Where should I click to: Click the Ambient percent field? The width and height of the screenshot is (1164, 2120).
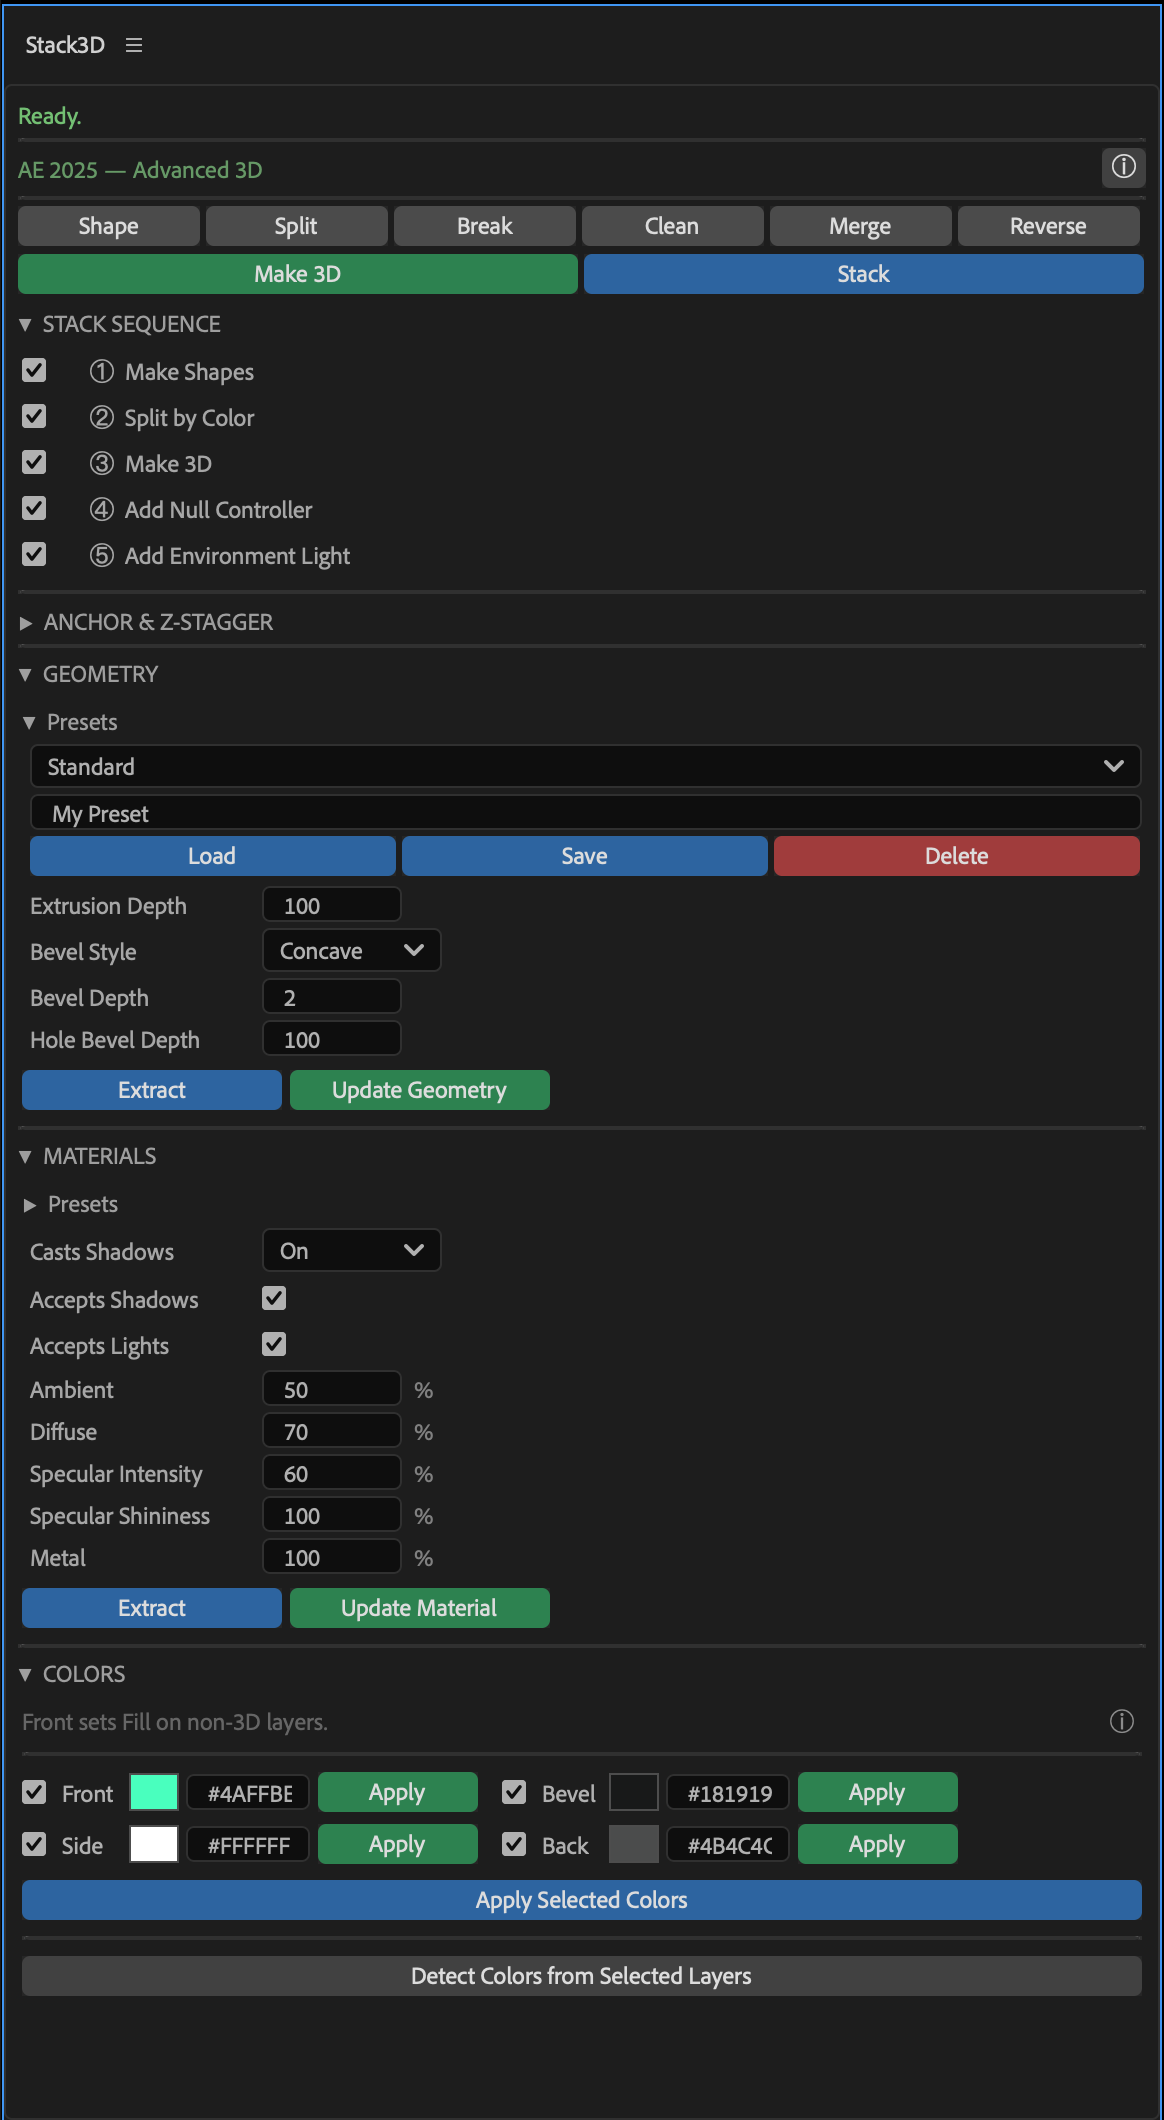(332, 1389)
